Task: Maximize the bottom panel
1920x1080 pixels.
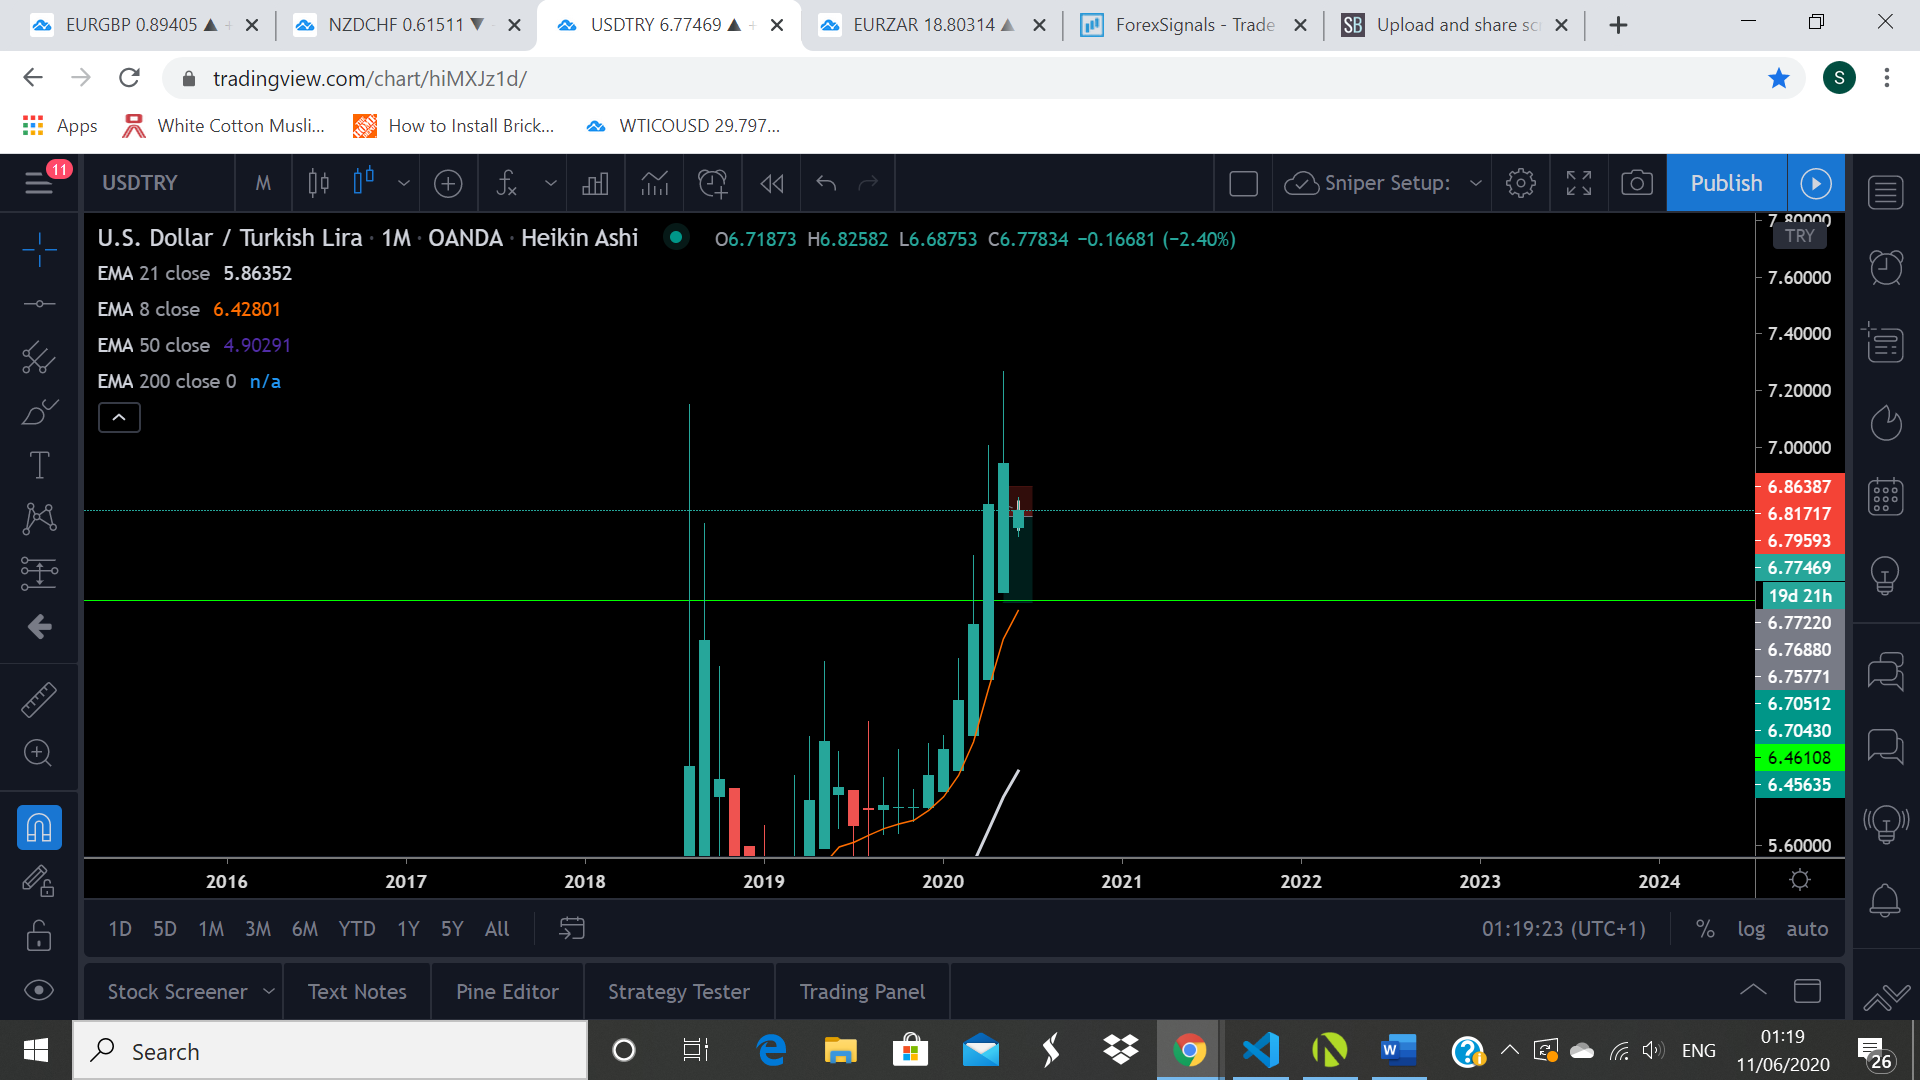Action: click(1807, 991)
